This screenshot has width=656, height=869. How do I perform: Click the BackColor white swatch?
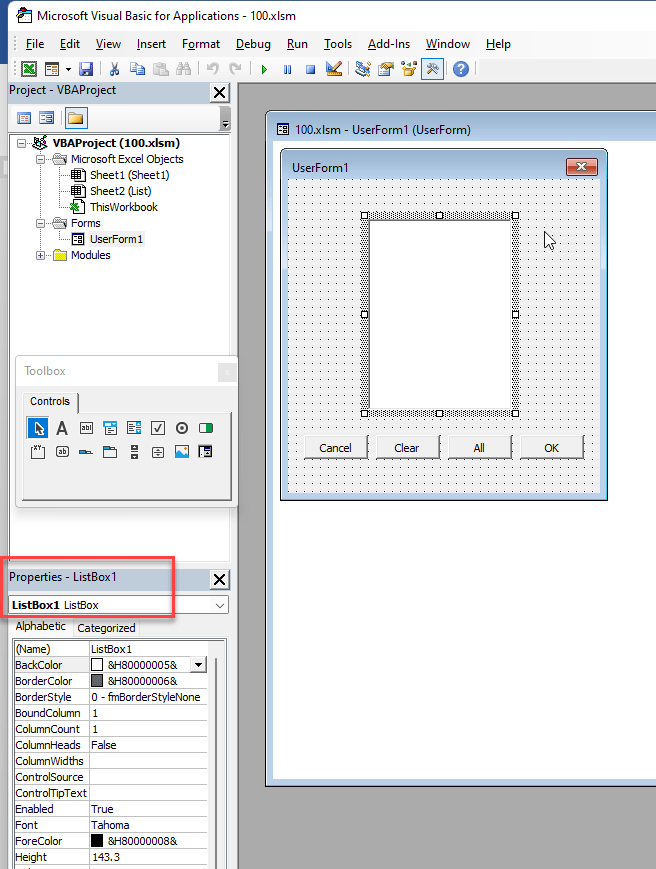click(97, 664)
